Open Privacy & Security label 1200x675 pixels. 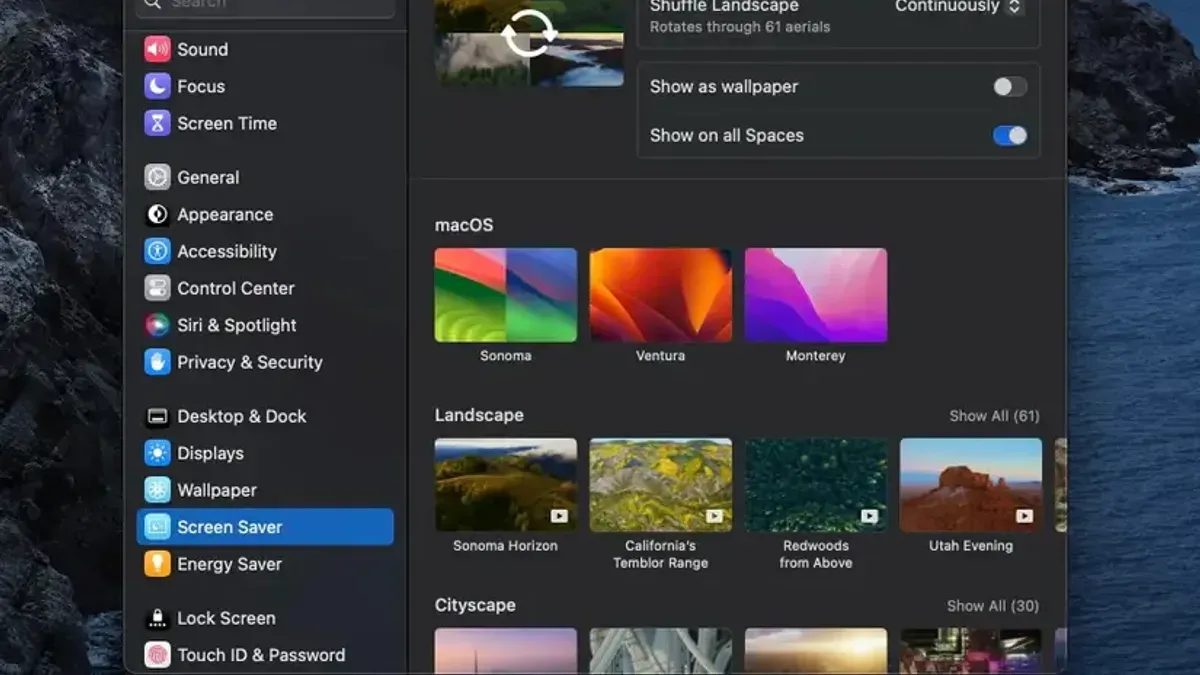pyautogui.click(x=250, y=362)
